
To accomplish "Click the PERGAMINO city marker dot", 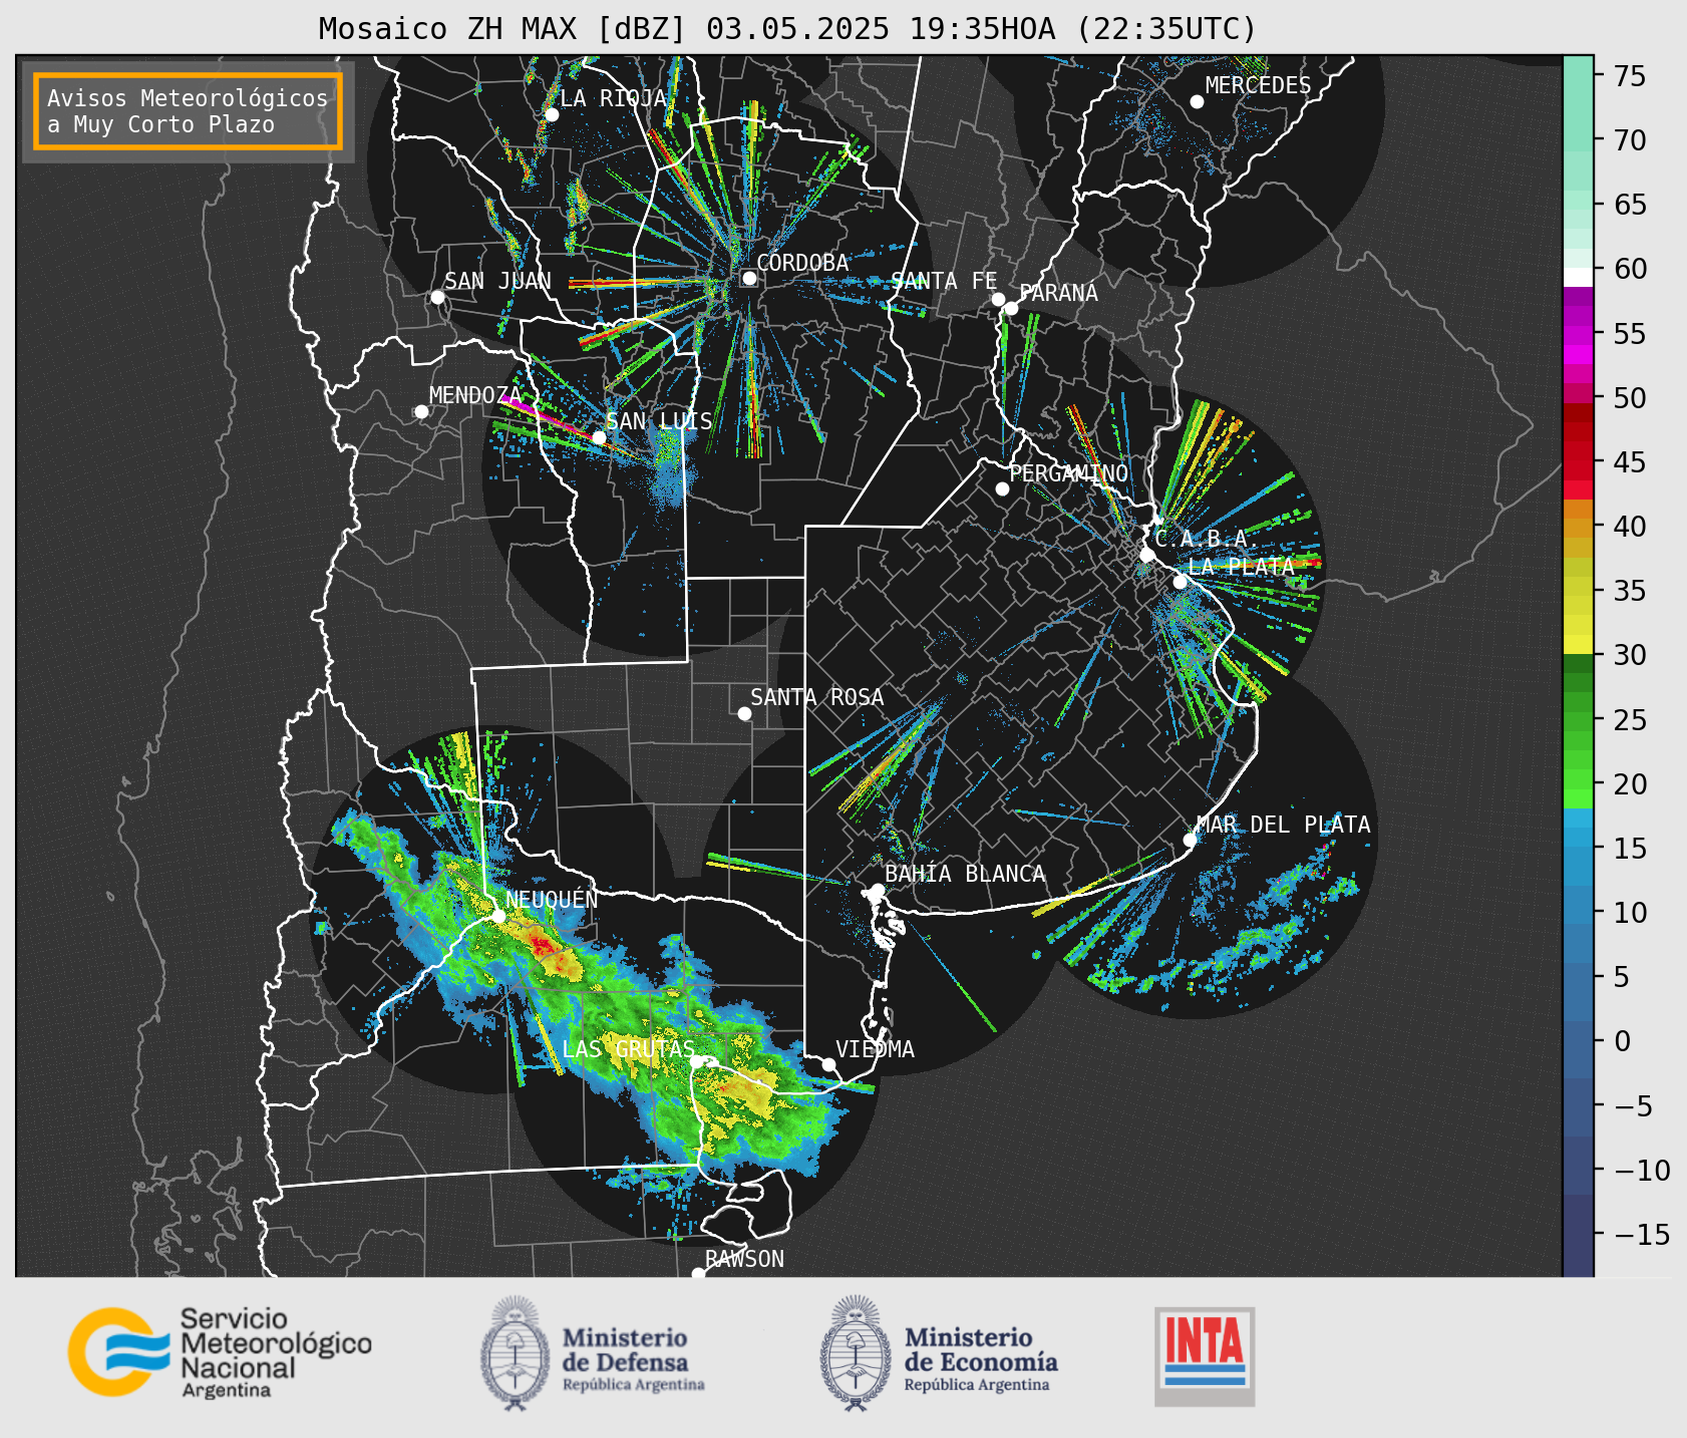I will coord(1002,489).
